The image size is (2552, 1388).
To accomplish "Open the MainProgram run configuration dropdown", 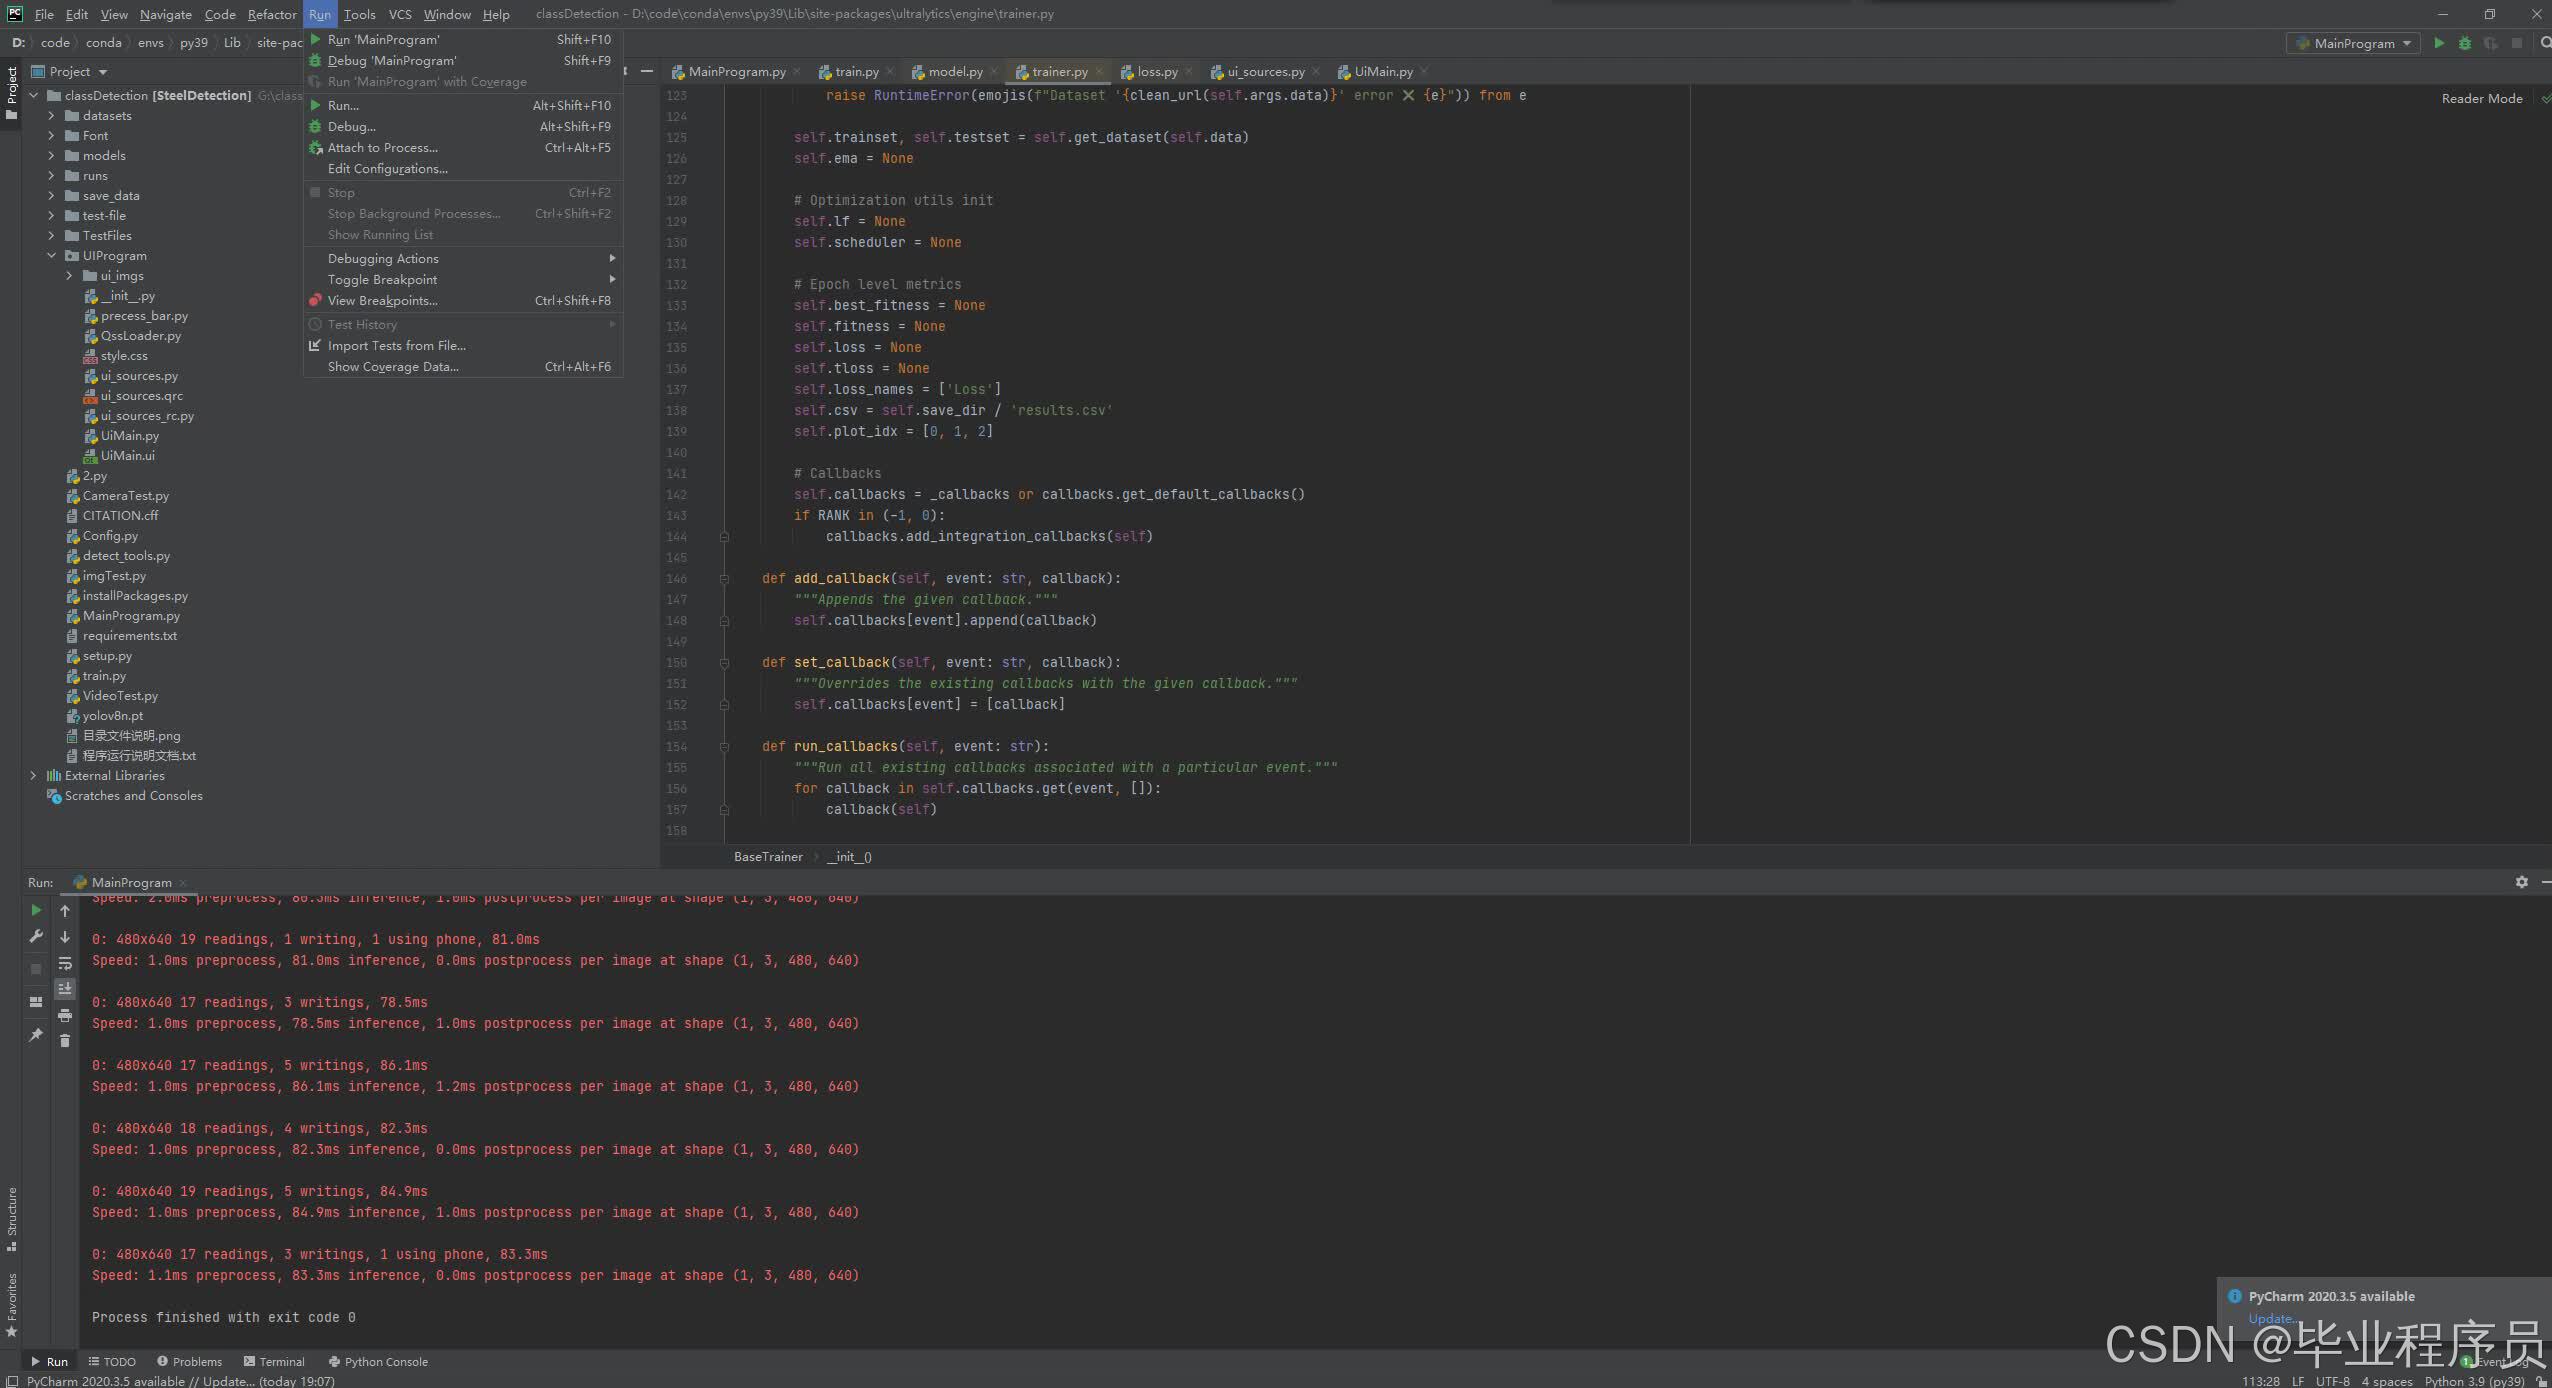I will point(2353,43).
